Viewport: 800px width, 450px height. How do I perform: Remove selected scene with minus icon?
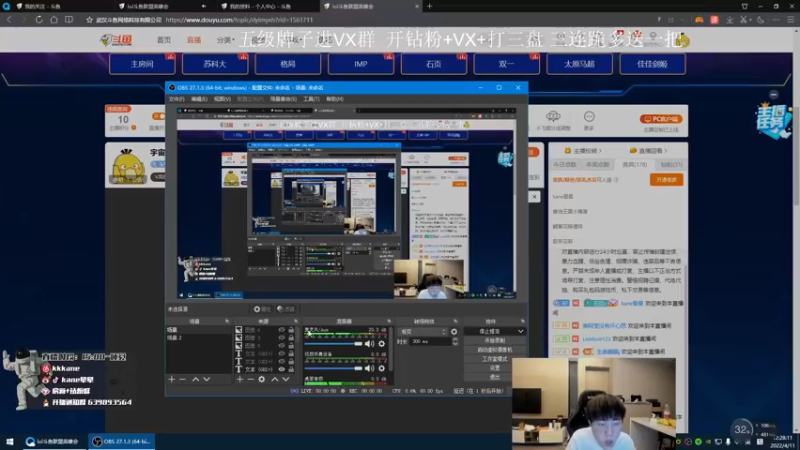[183, 379]
